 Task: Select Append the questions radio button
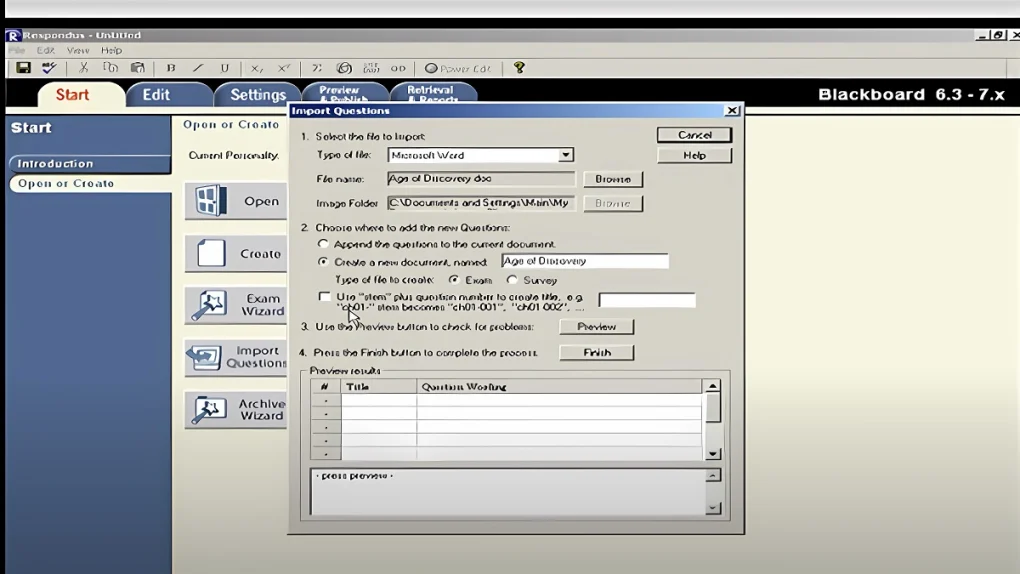tap(323, 243)
